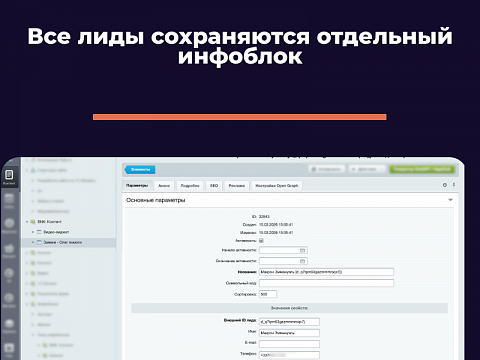Click the green button in the top toolbar

pyautogui.click(x=422, y=169)
